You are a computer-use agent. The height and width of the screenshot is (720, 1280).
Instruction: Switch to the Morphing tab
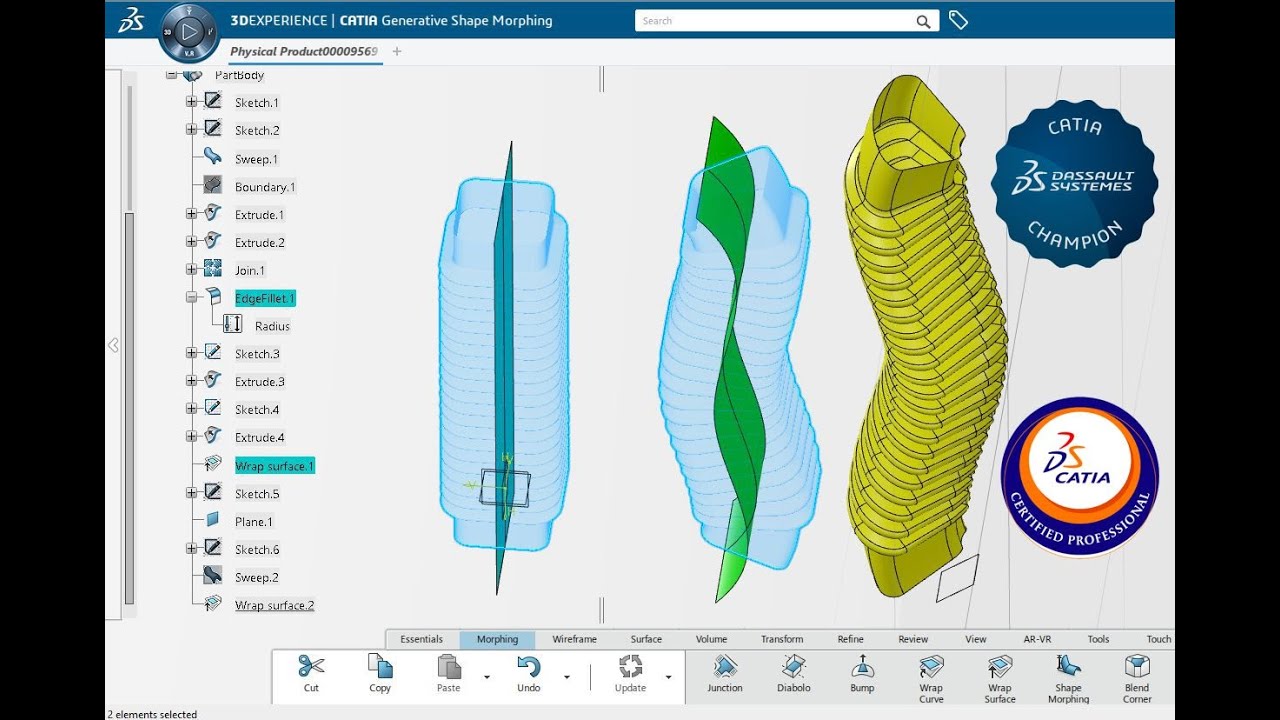click(497, 640)
